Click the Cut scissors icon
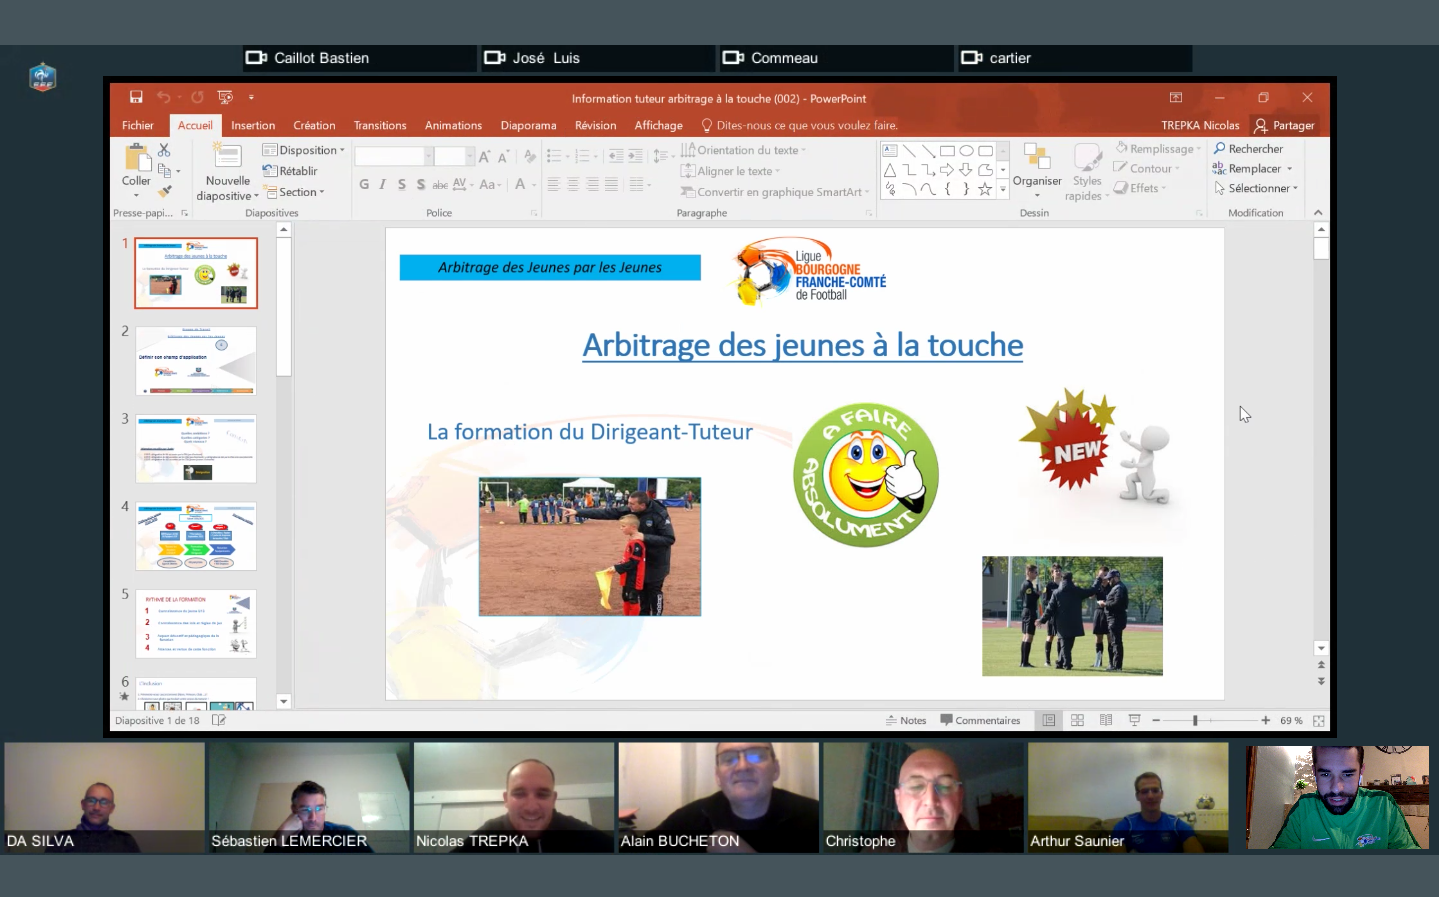The image size is (1439, 897). pos(164,150)
